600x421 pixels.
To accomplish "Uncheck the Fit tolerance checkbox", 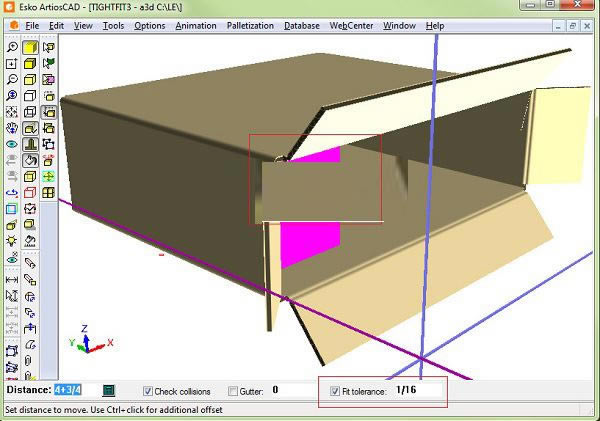I will point(335,391).
